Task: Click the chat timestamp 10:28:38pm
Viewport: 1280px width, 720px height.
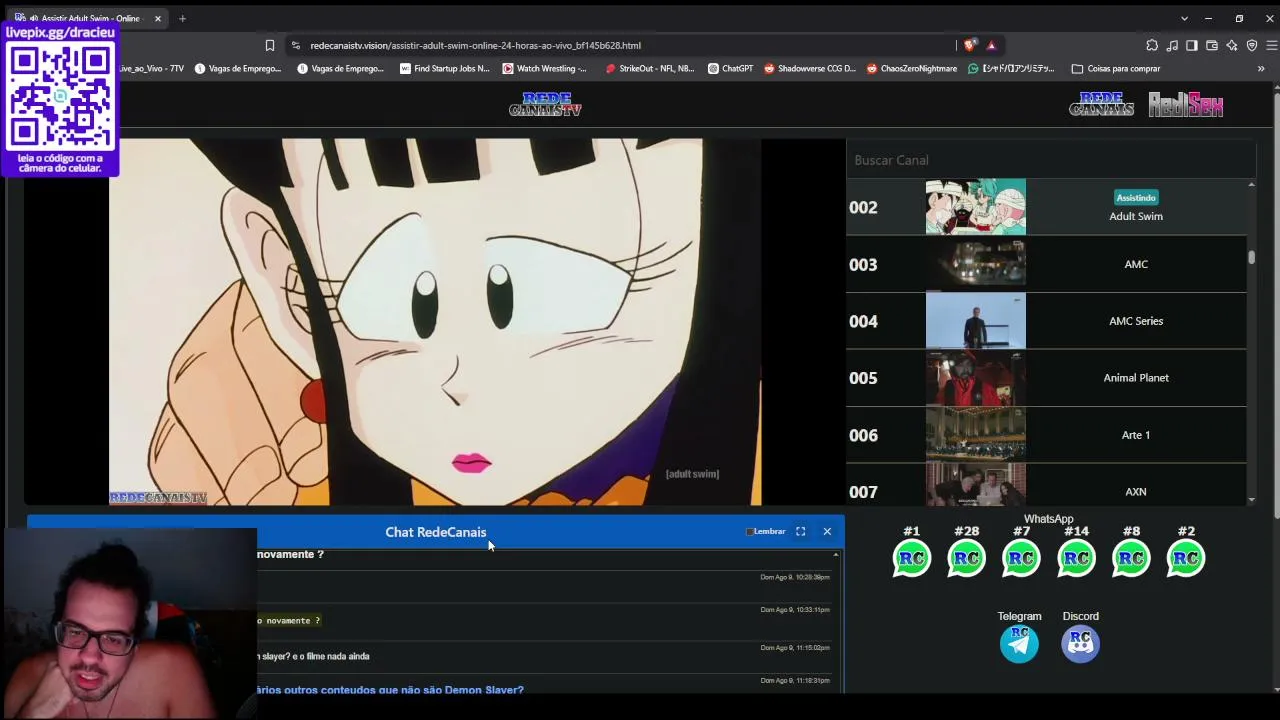Action: 795,577
